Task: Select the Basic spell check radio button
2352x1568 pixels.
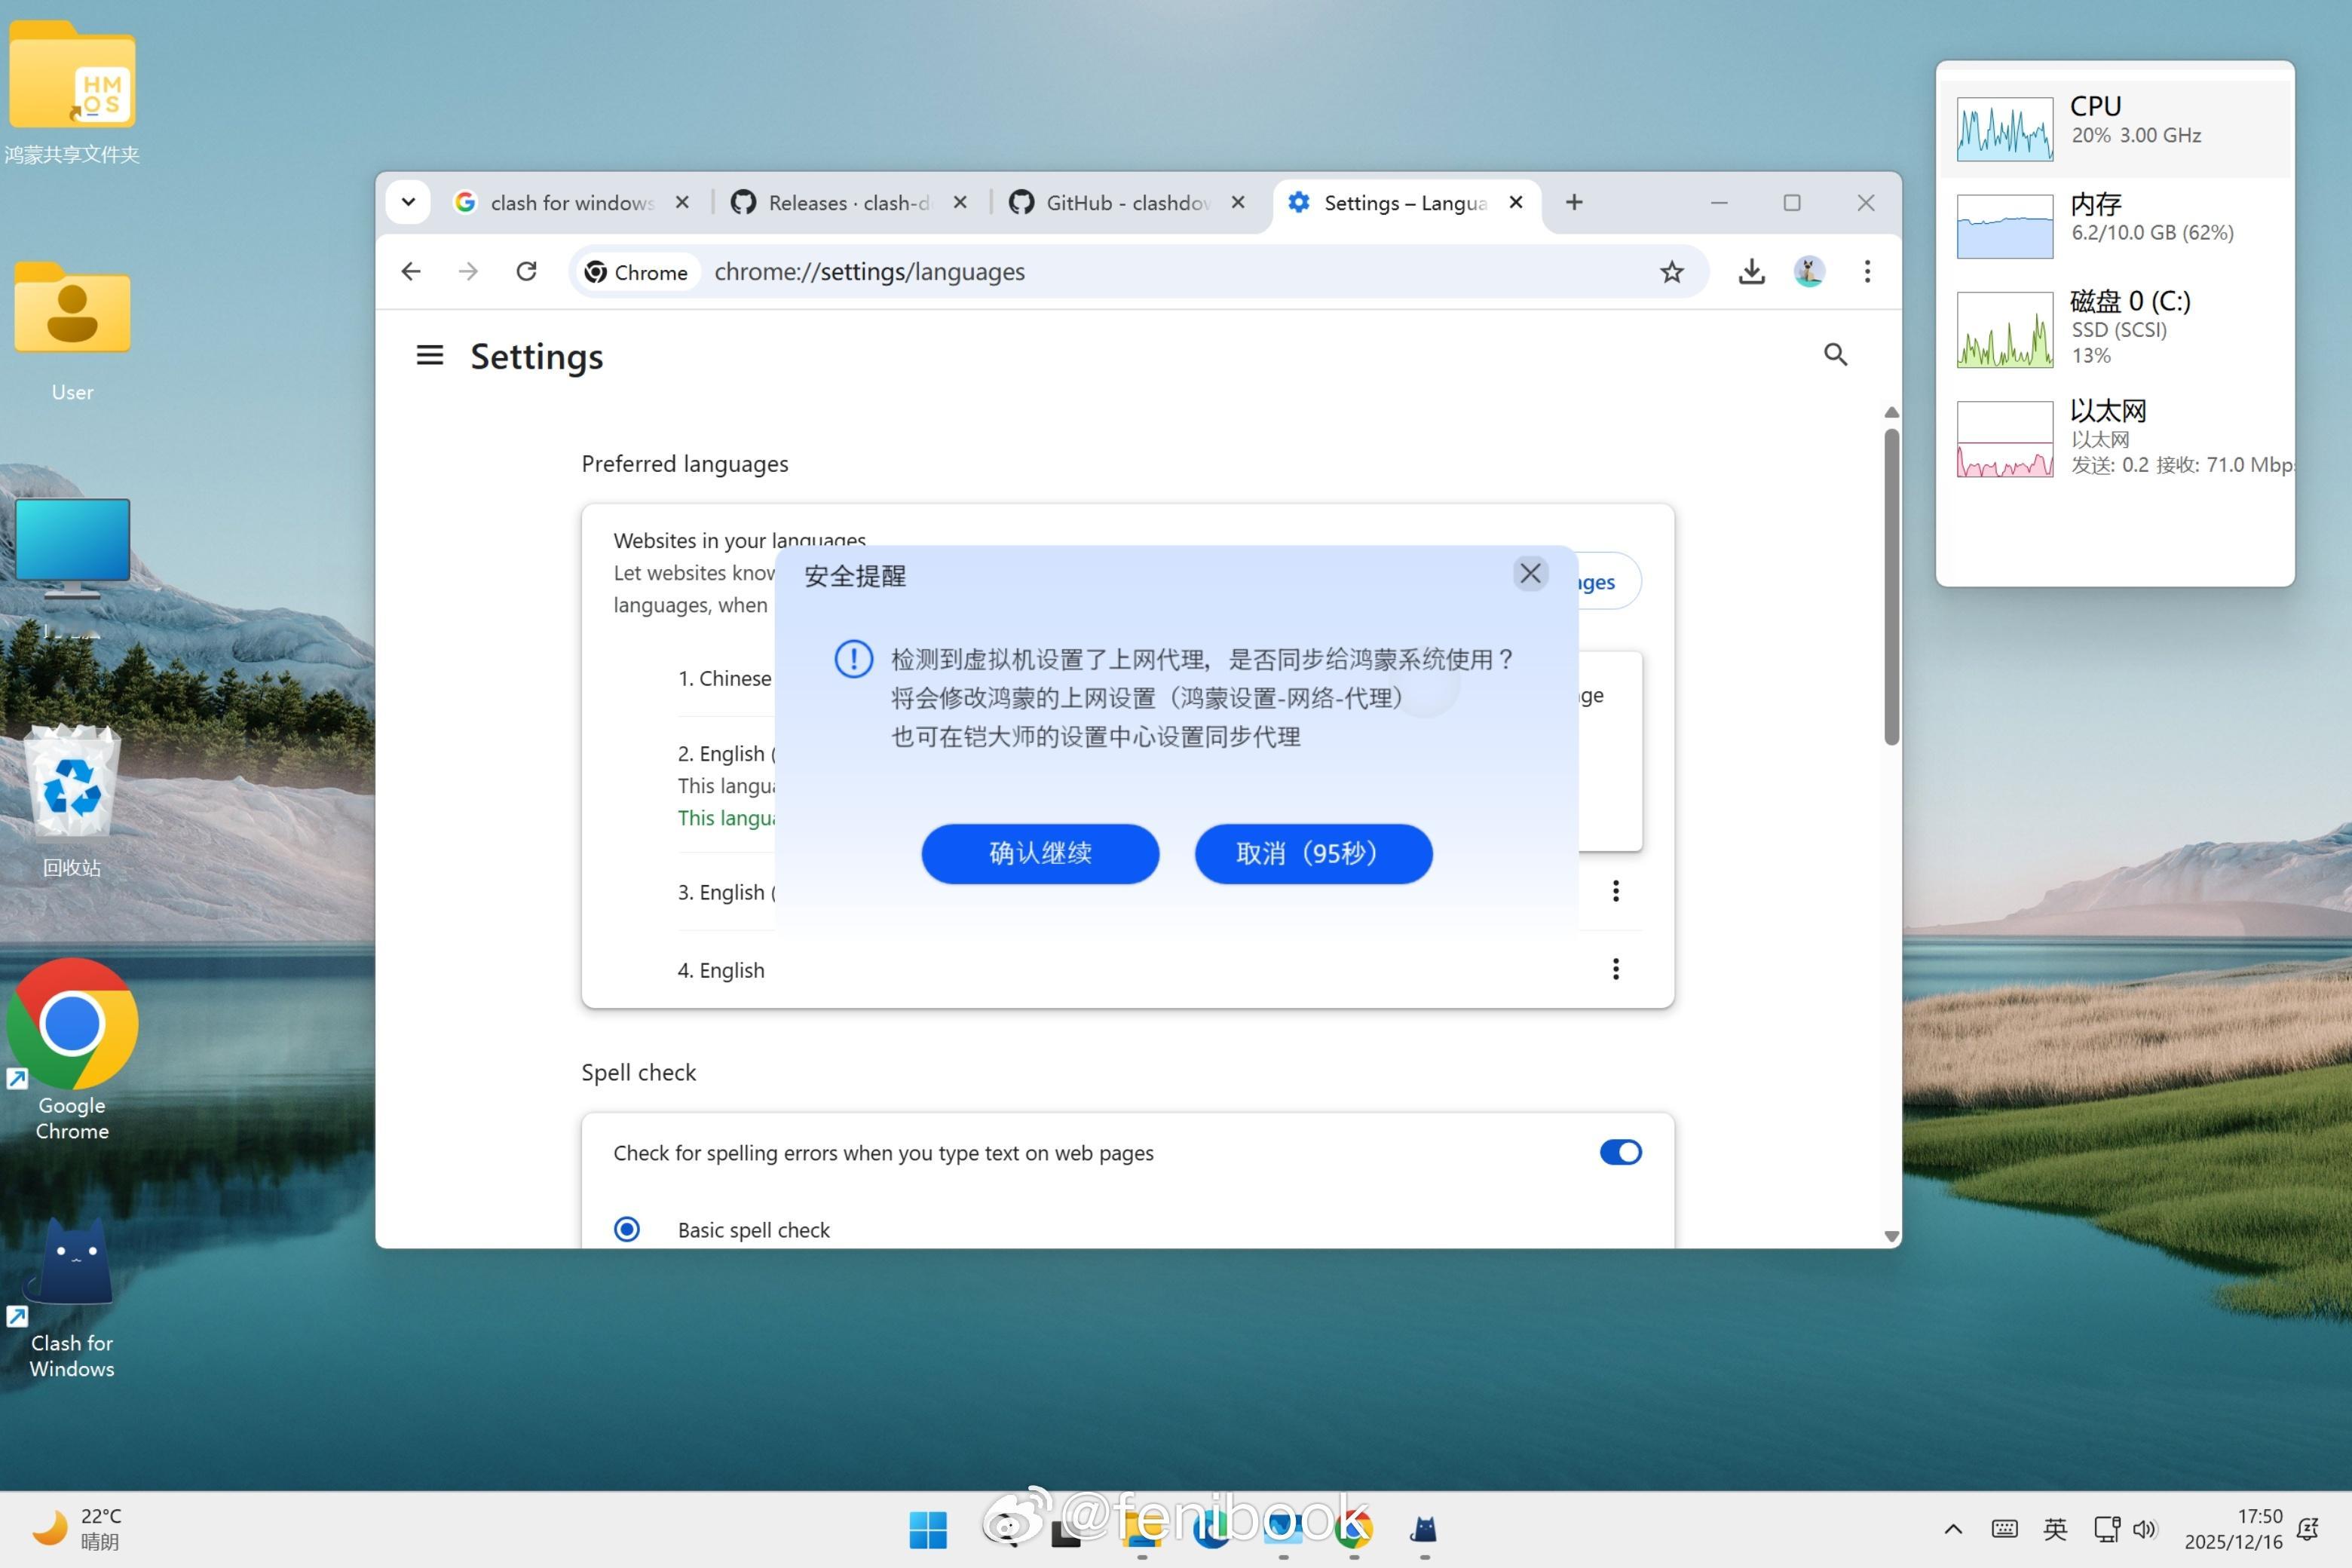Action: [x=627, y=1228]
